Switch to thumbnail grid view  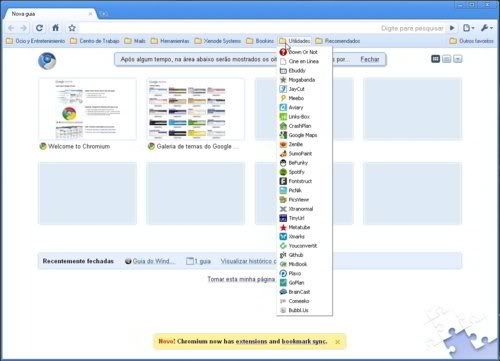(x=435, y=59)
